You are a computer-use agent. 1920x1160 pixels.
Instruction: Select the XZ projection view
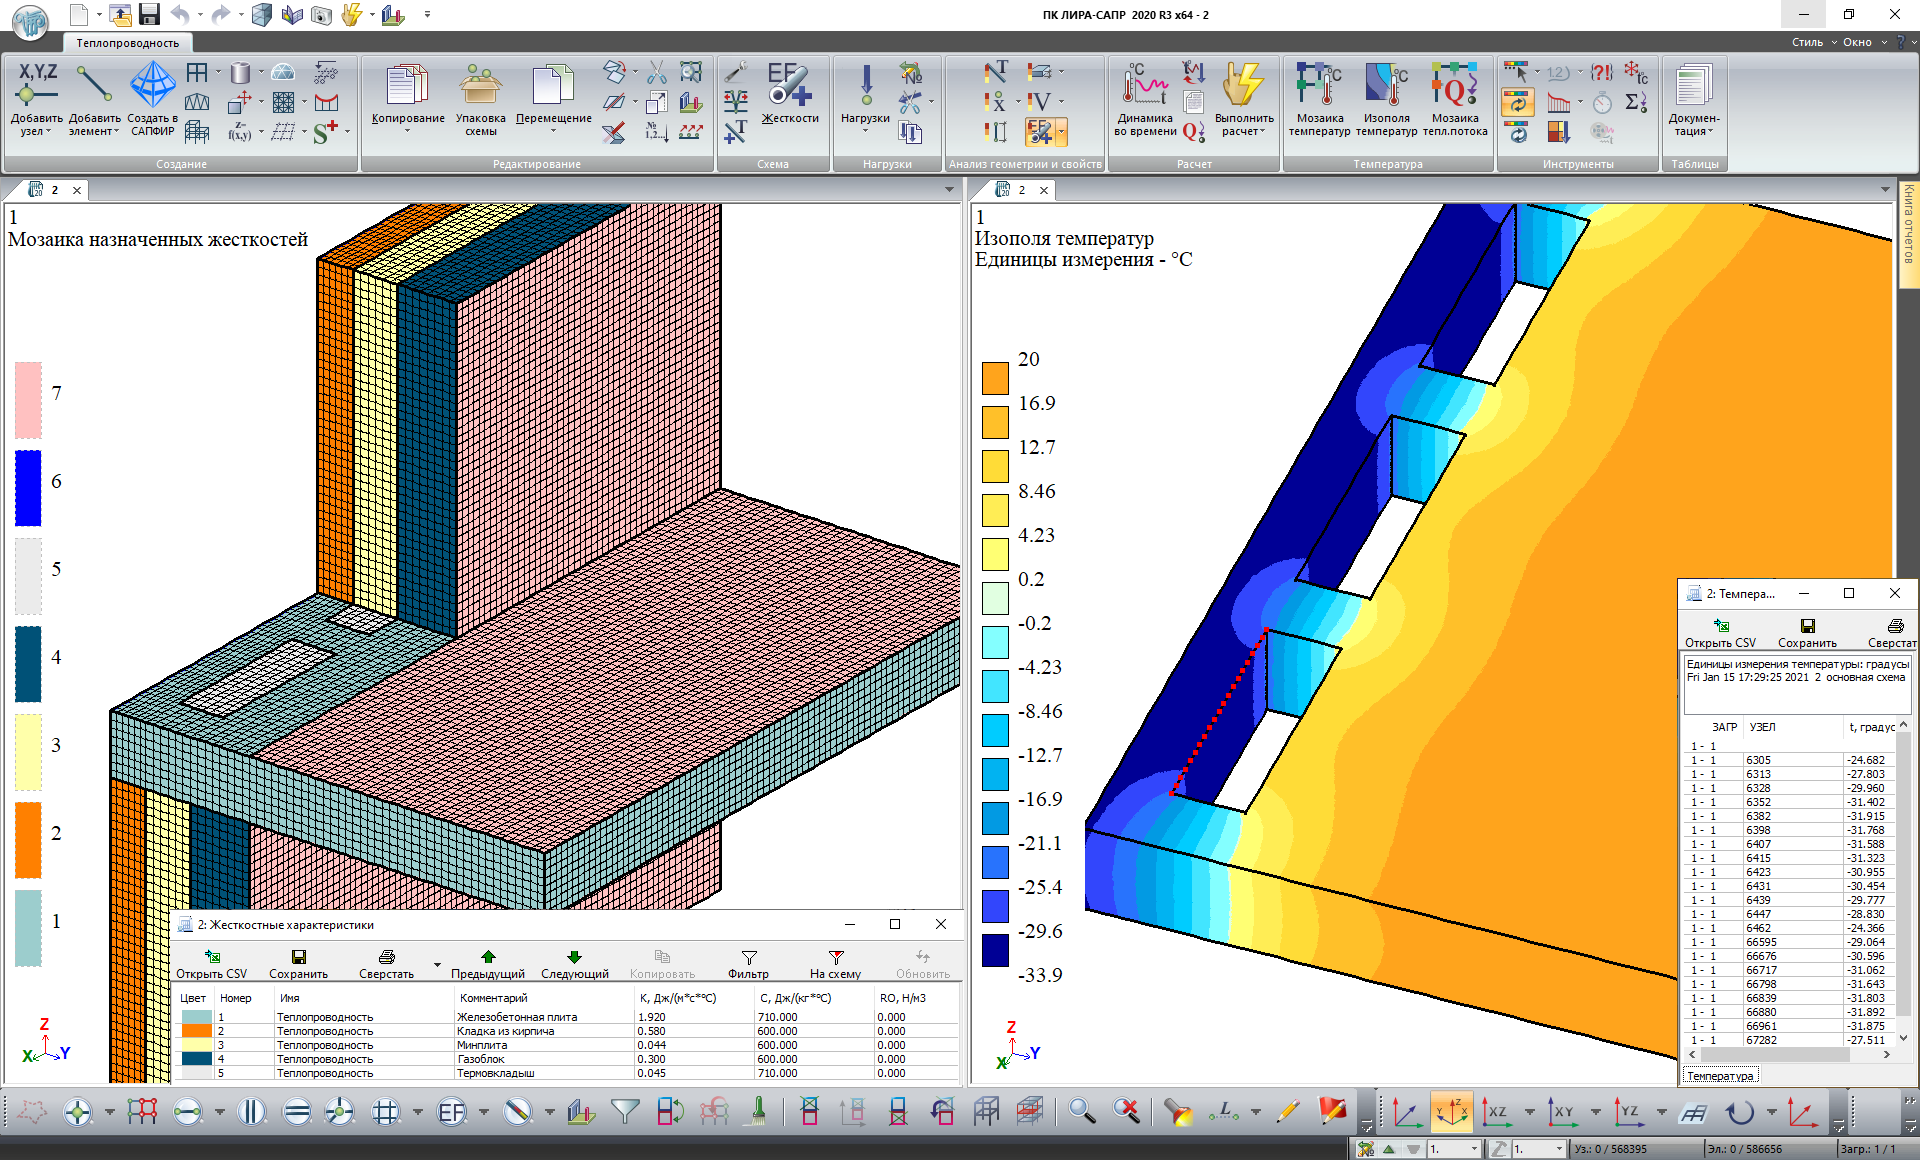[1496, 1112]
